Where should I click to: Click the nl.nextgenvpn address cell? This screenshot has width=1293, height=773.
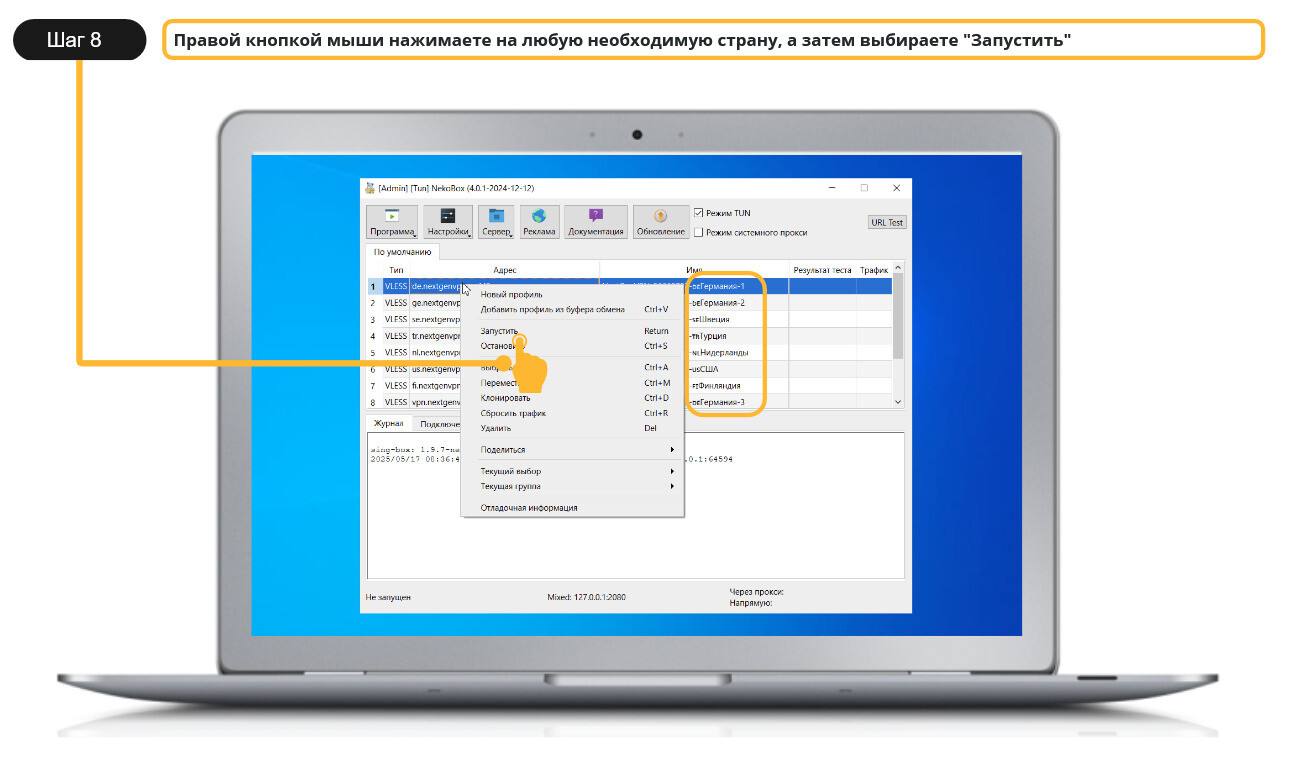[436, 352]
